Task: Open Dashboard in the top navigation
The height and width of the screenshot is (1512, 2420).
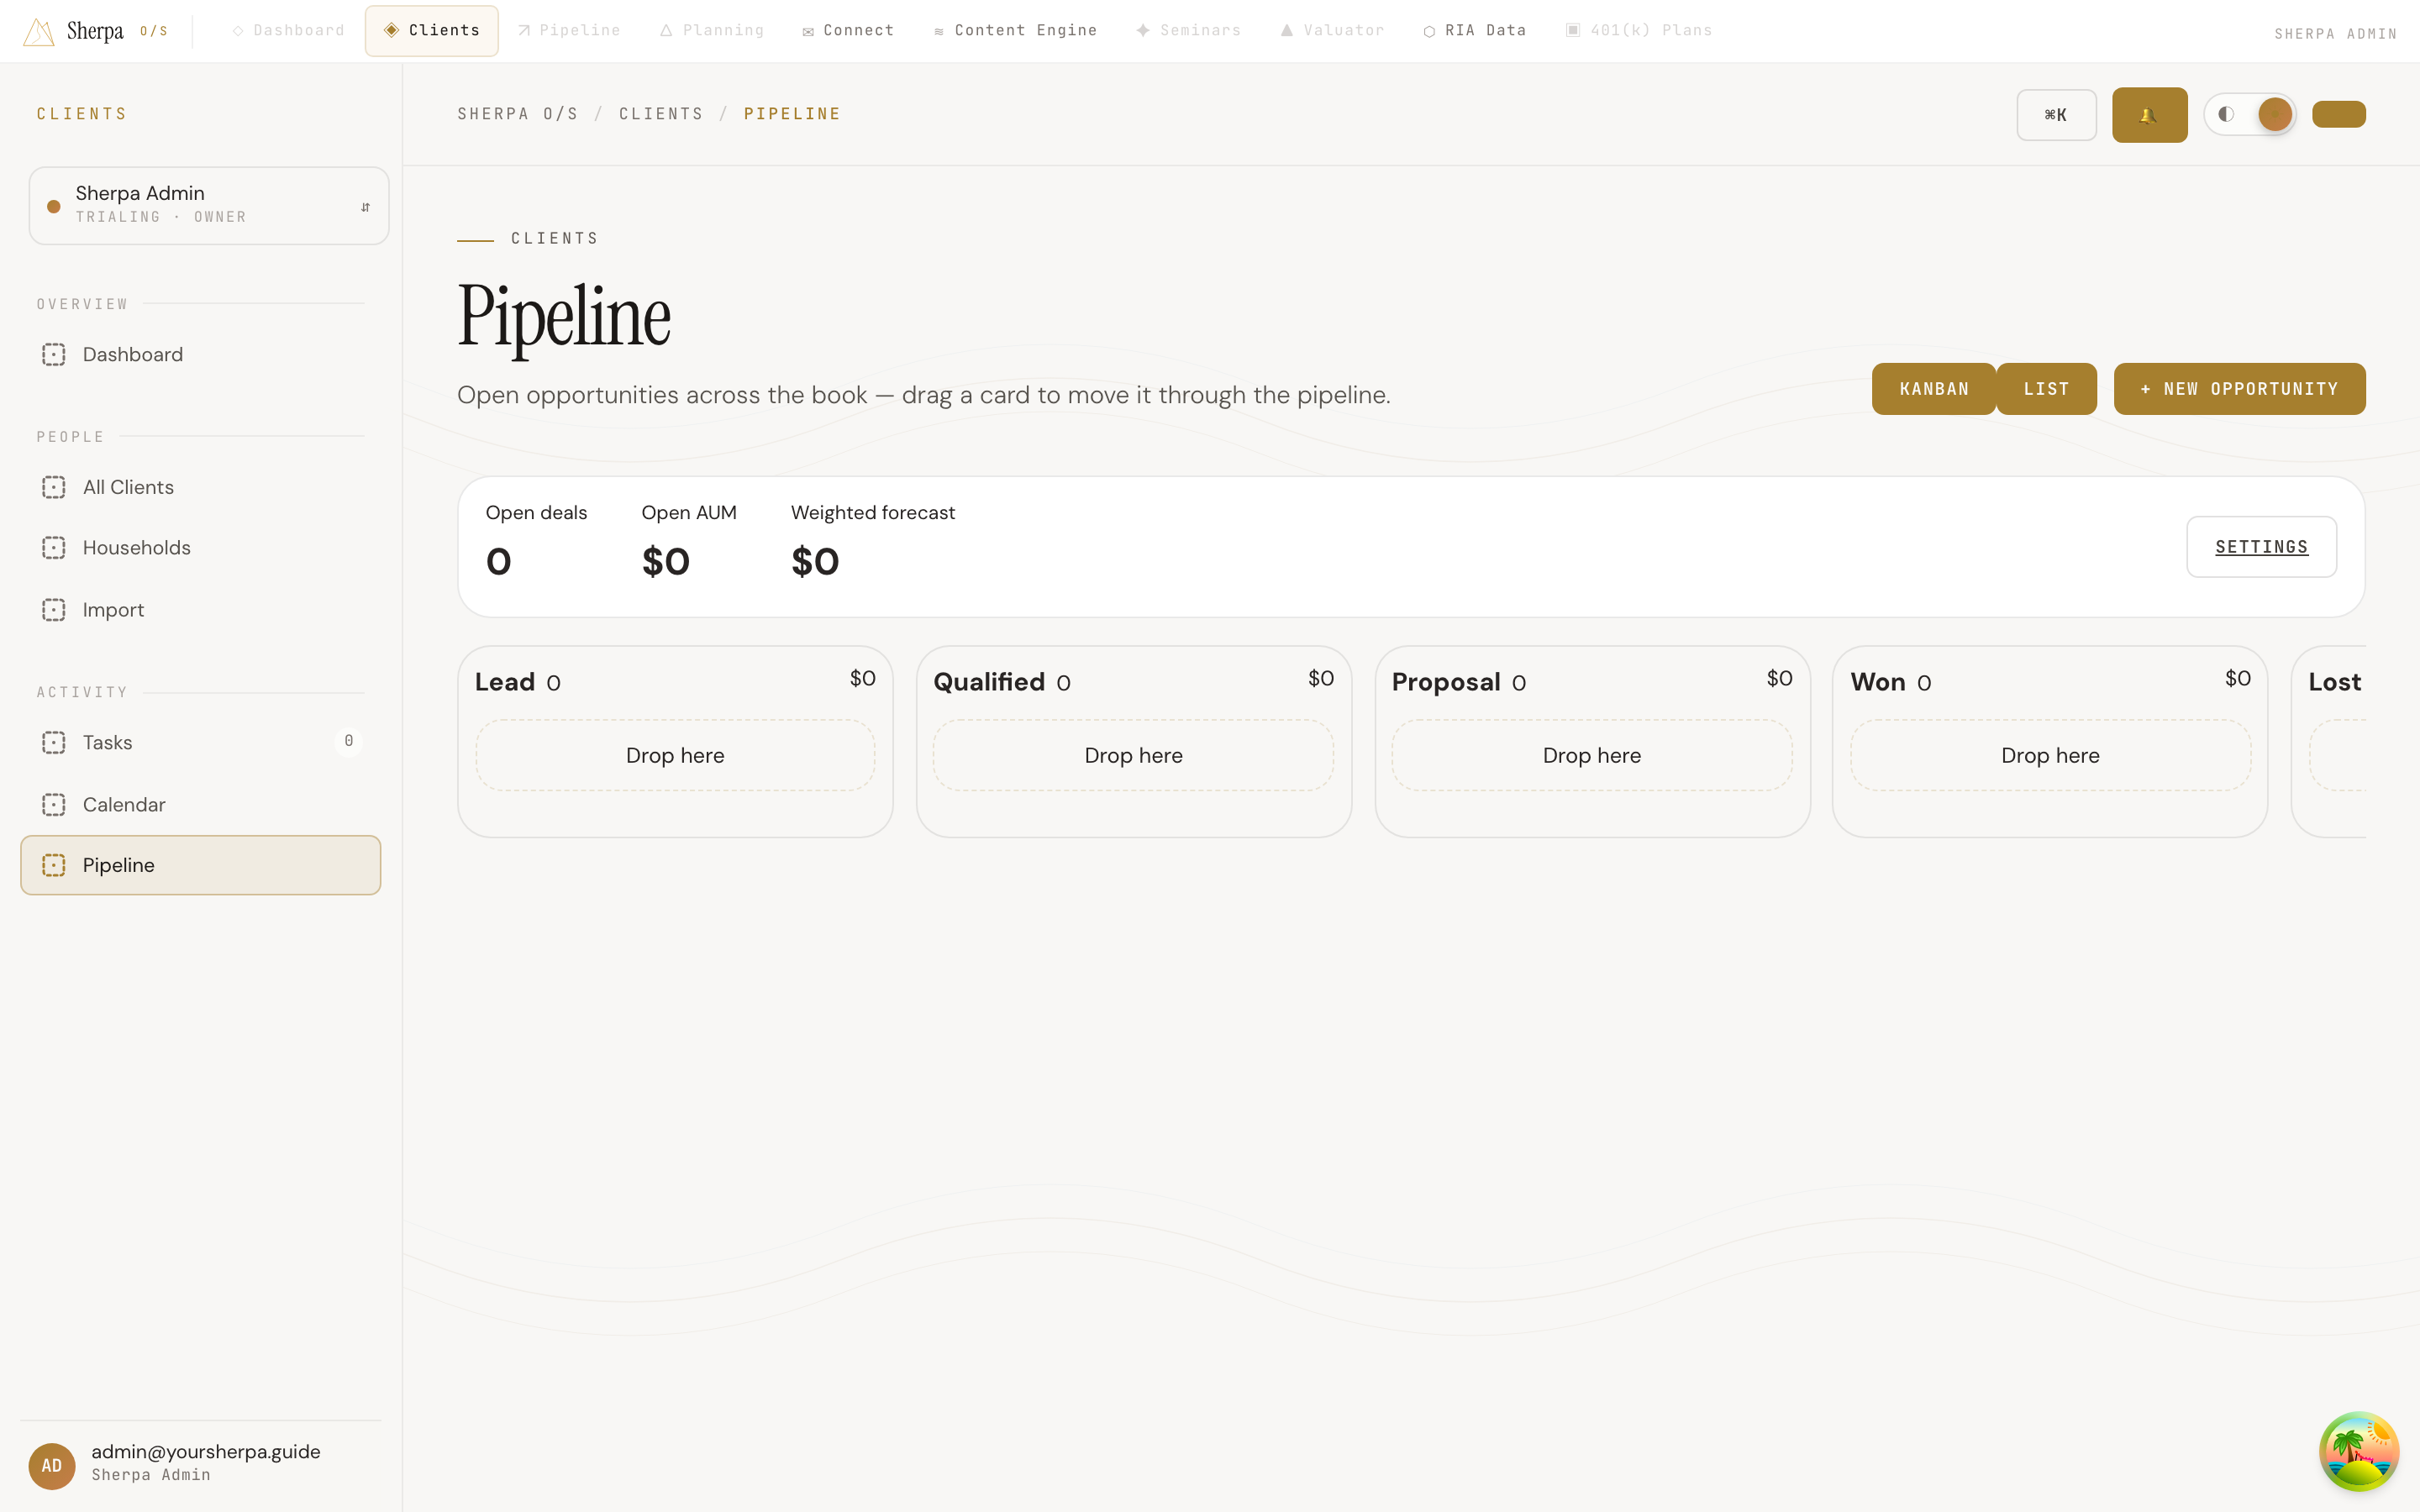Action: click(289, 30)
